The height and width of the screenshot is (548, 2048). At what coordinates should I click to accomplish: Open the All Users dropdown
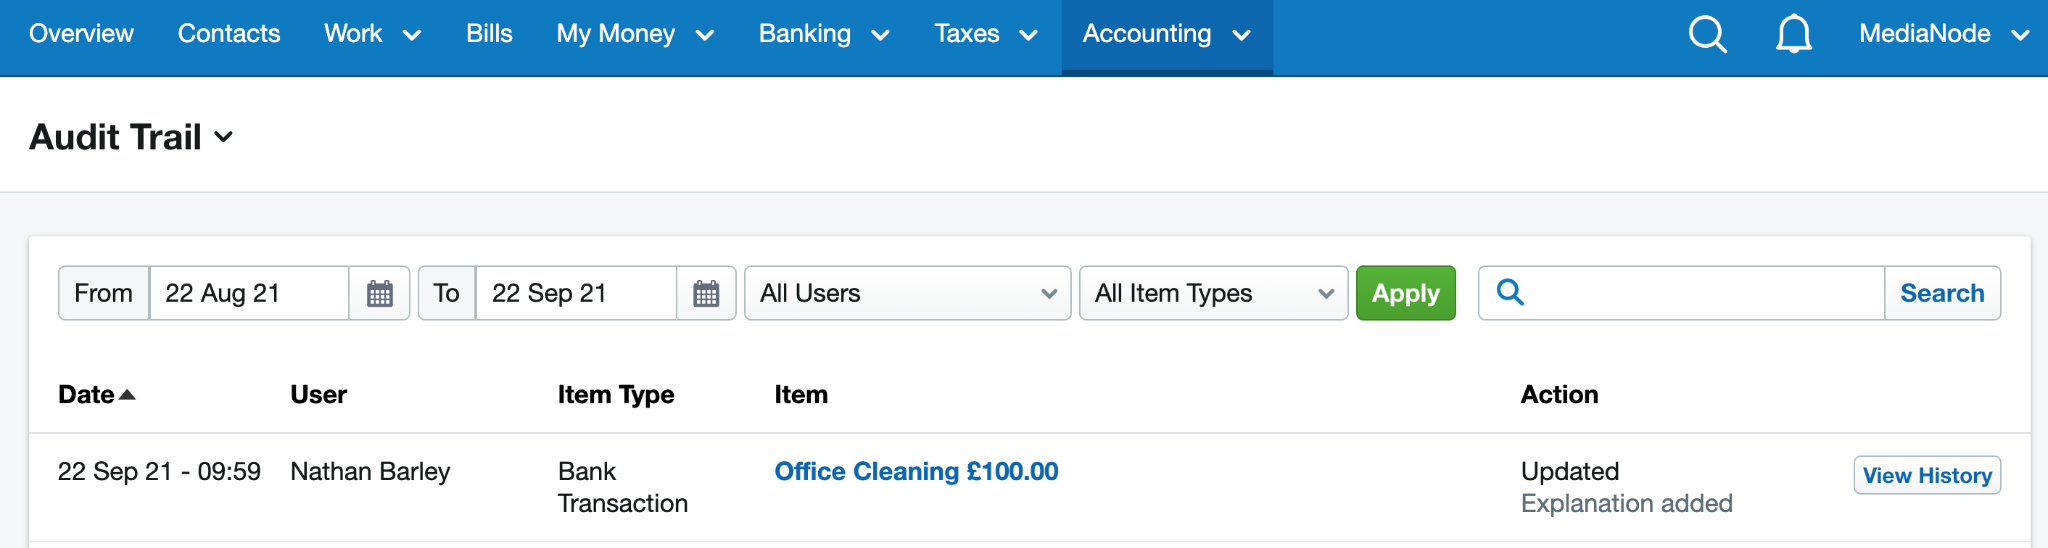pos(908,293)
